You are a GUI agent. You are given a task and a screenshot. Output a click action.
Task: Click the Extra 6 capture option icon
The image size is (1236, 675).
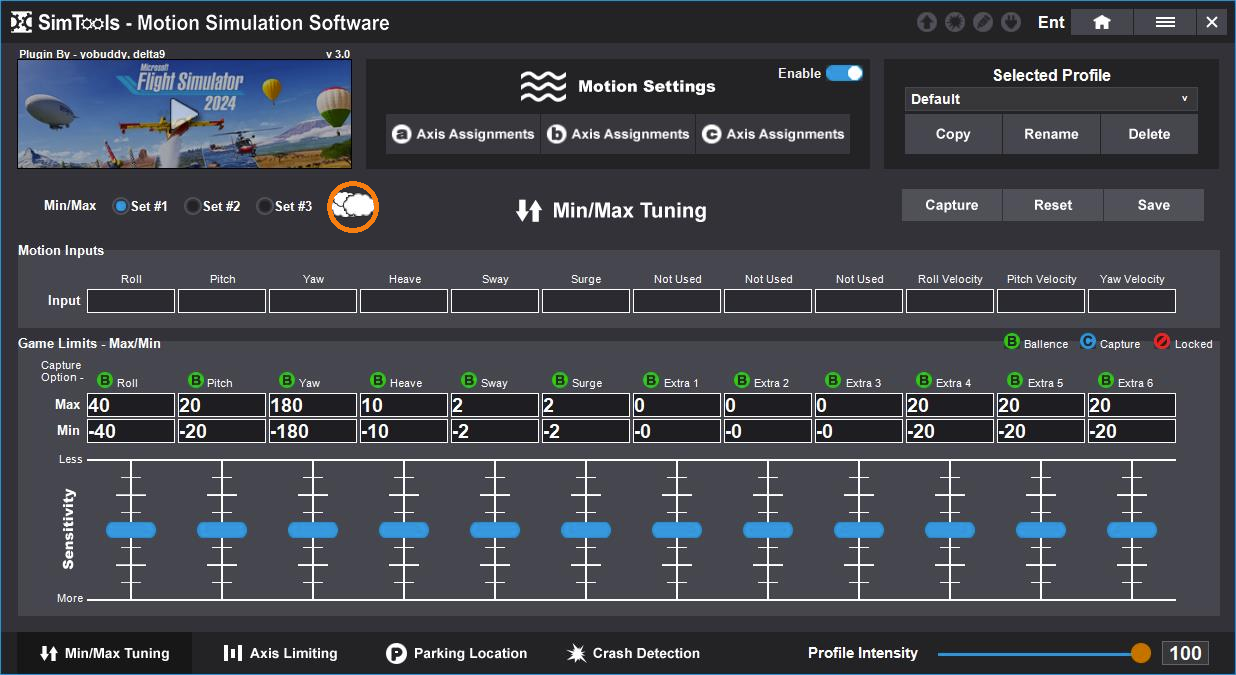[1106, 381]
